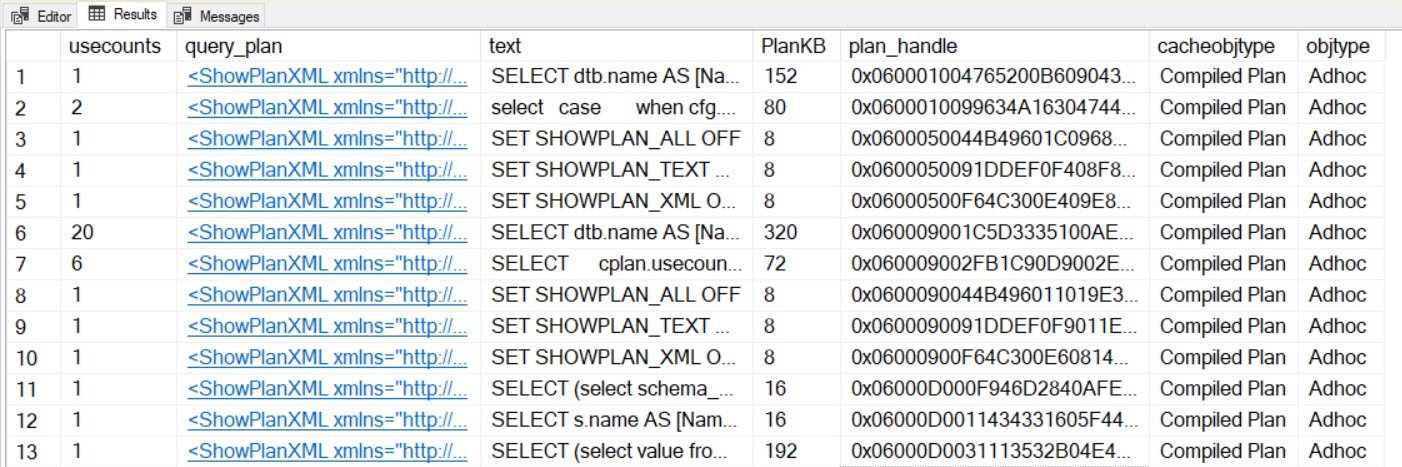1402x467 pixels.
Task: Select the Results tab
Action: tap(123, 15)
